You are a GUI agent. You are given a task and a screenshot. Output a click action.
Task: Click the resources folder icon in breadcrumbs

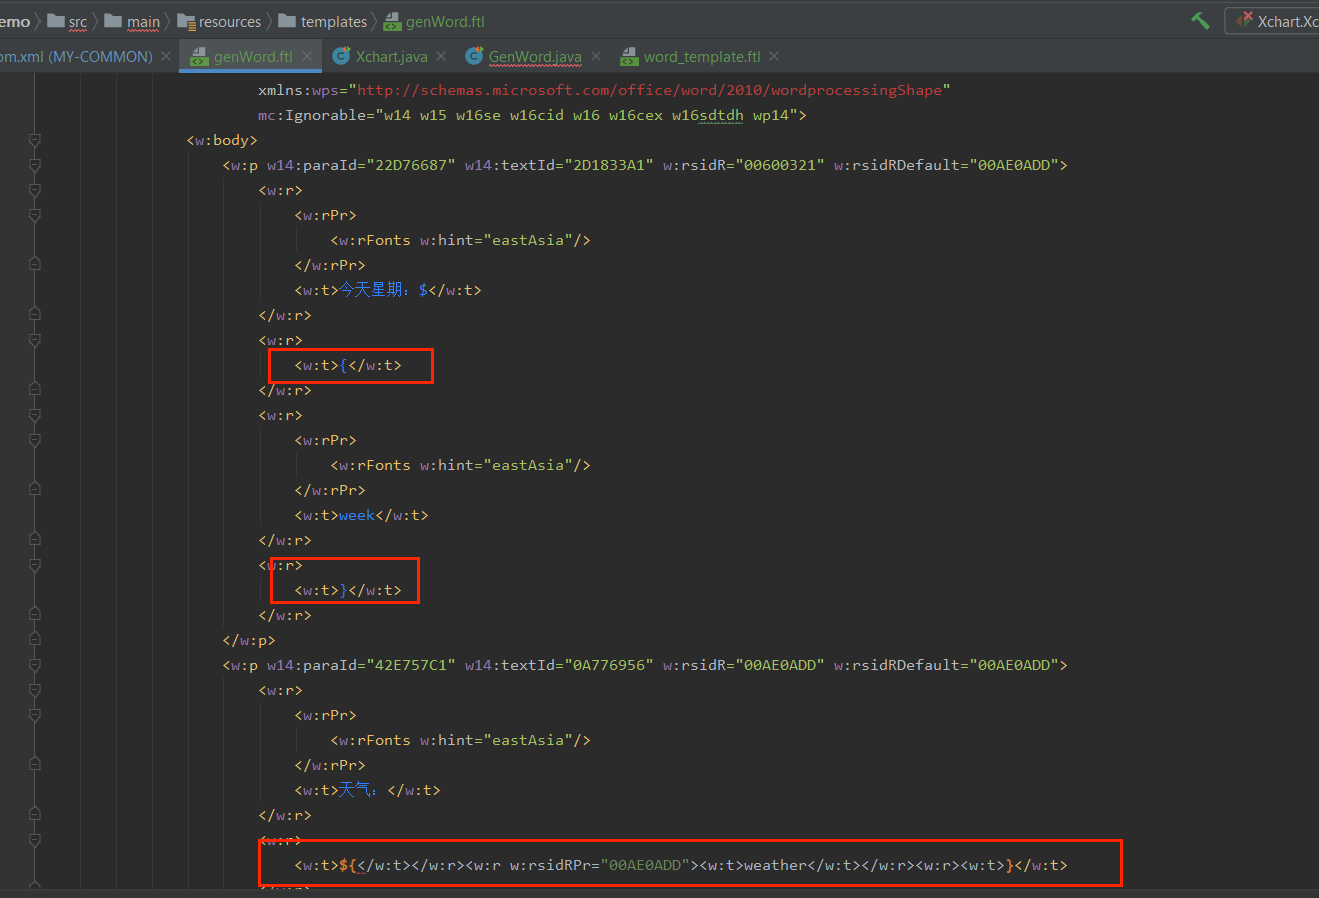click(x=185, y=20)
